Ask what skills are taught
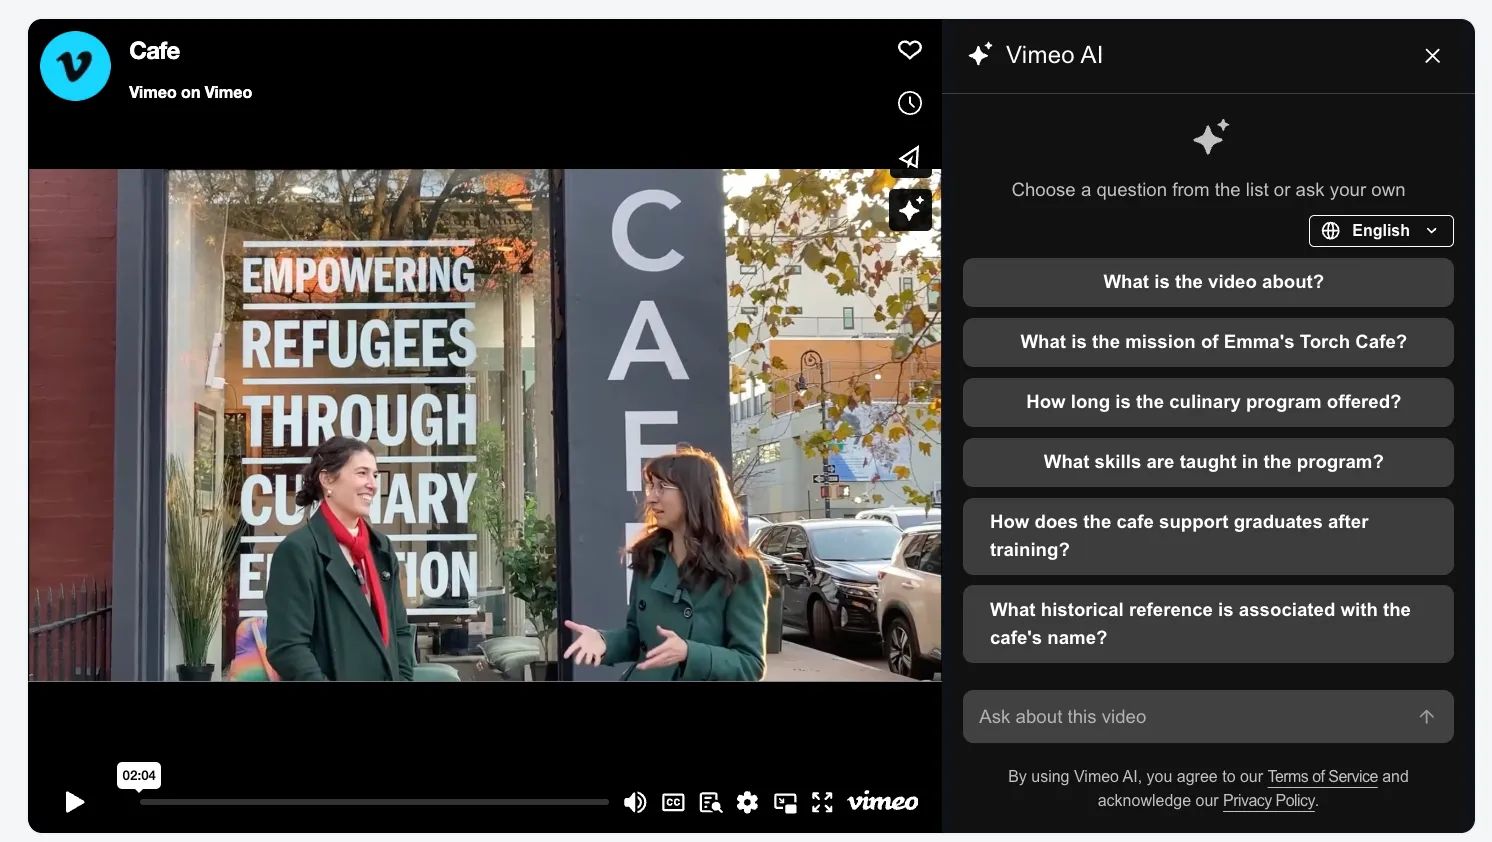1492x842 pixels. (1208, 462)
